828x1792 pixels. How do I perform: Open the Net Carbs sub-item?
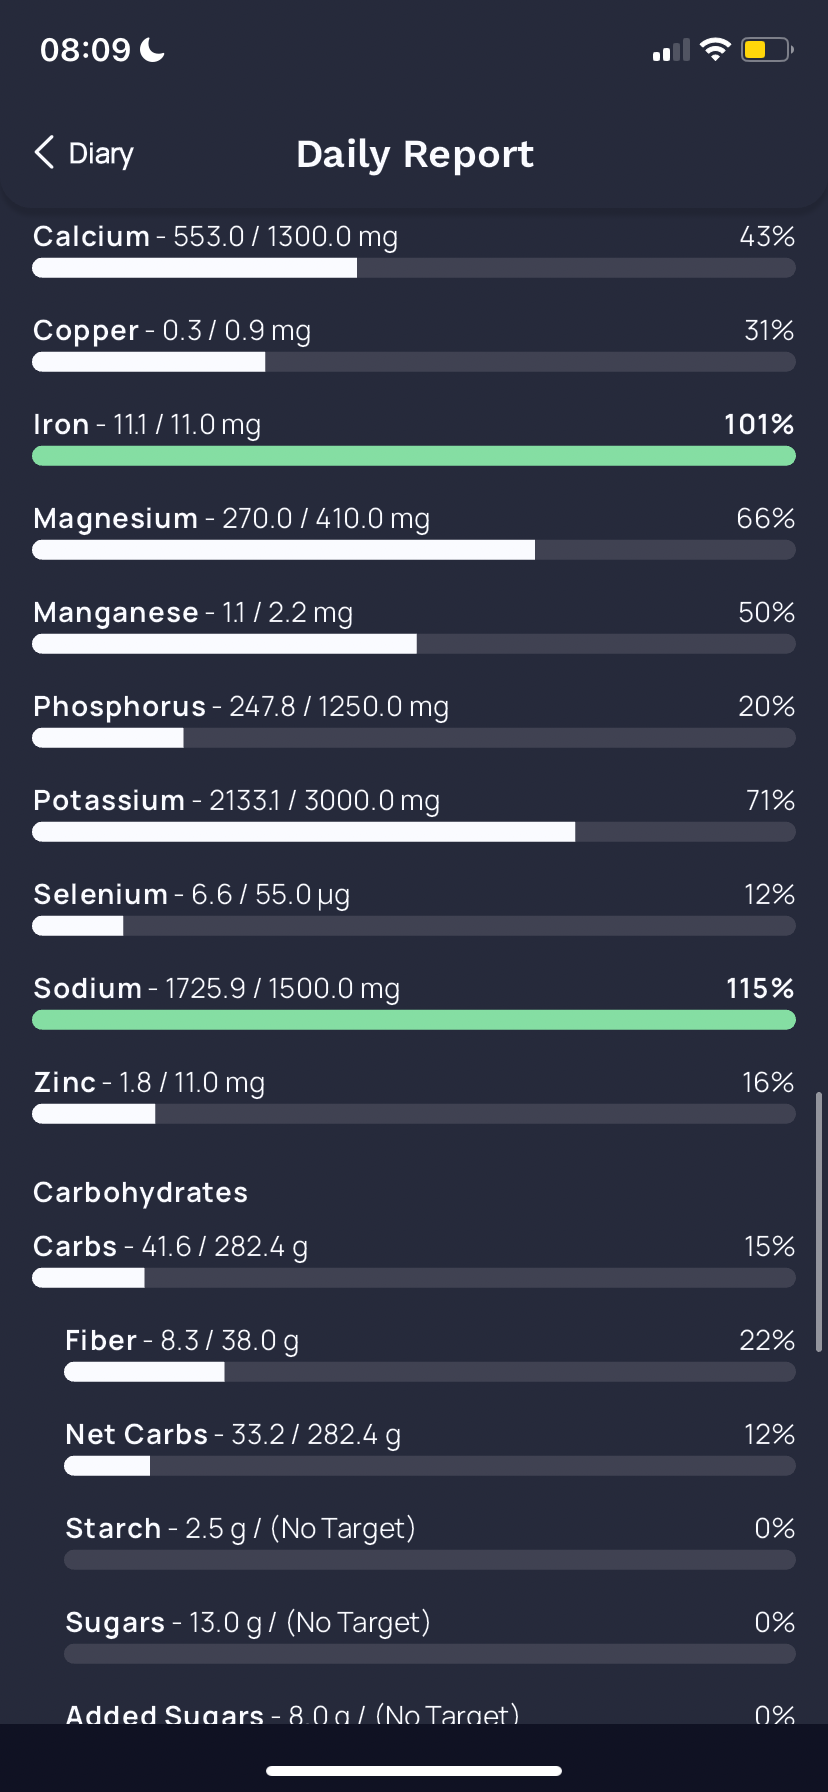pyautogui.click(x=430, y=1450)
